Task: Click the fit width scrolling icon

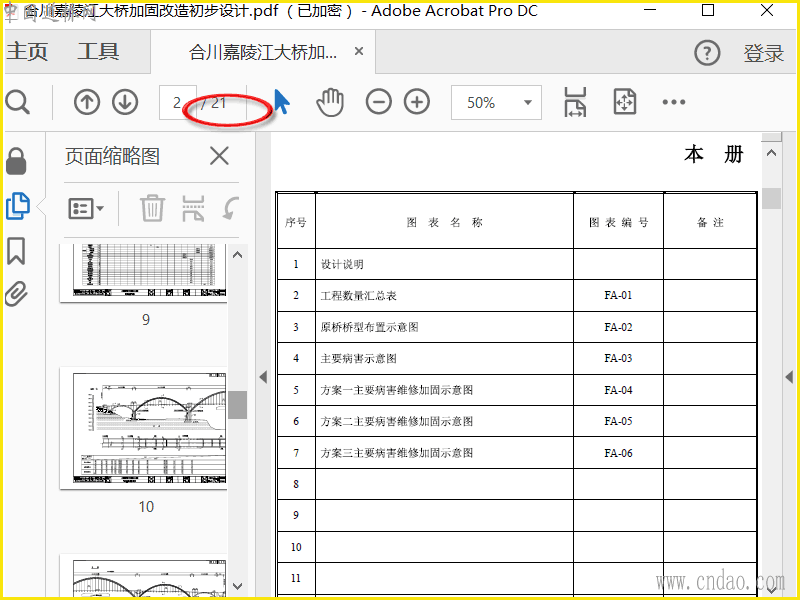Action: (575, 102)
